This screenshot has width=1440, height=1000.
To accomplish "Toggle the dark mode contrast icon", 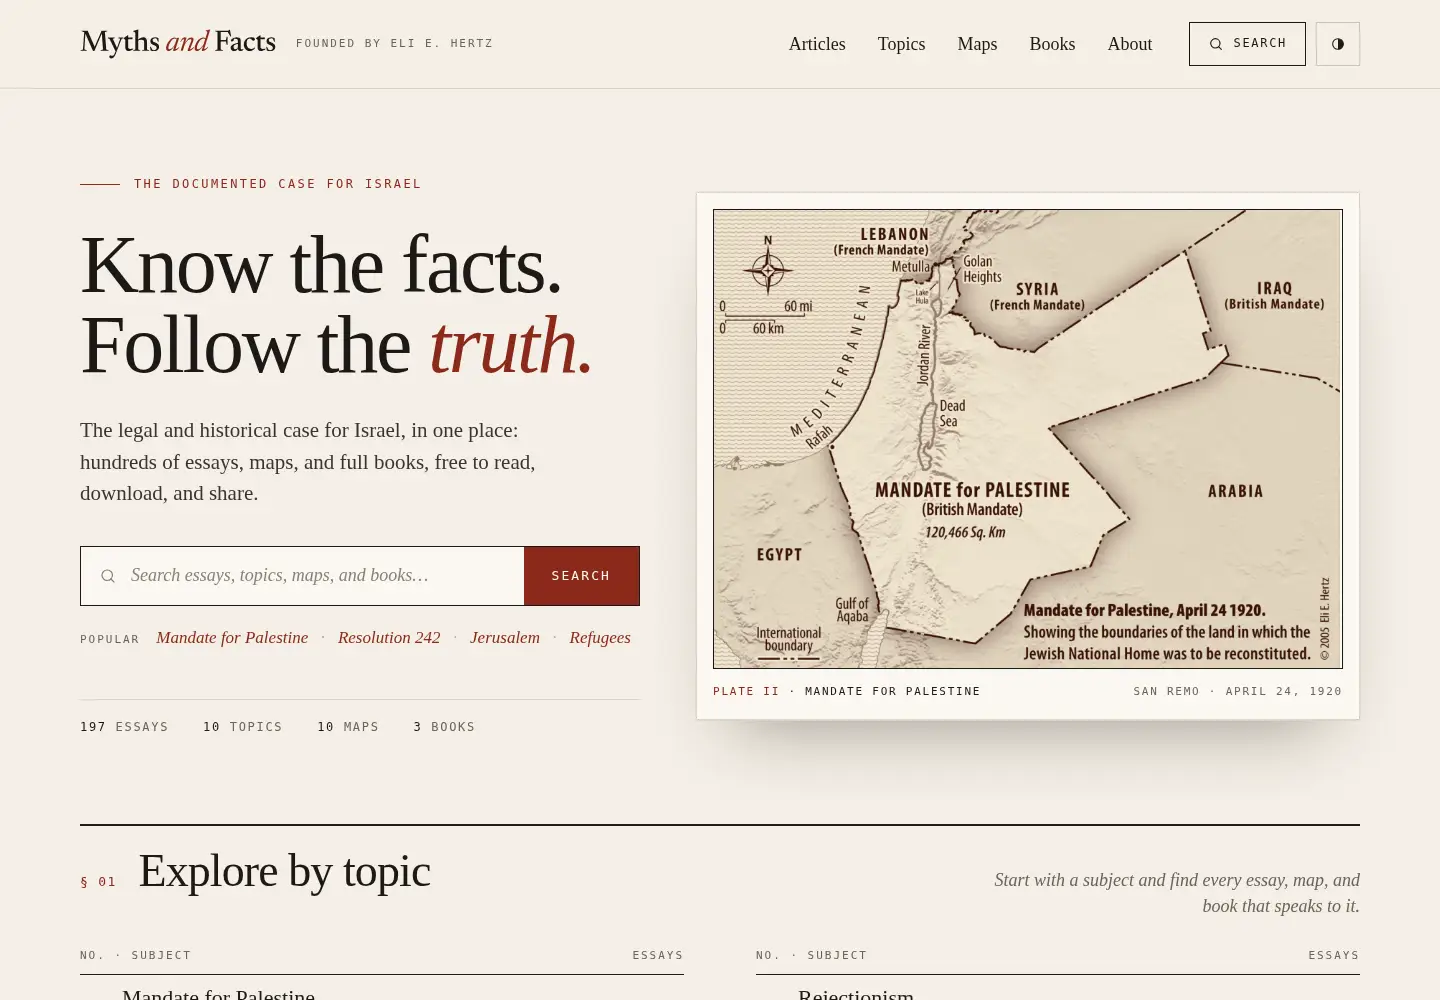I will click(1338, 44).
